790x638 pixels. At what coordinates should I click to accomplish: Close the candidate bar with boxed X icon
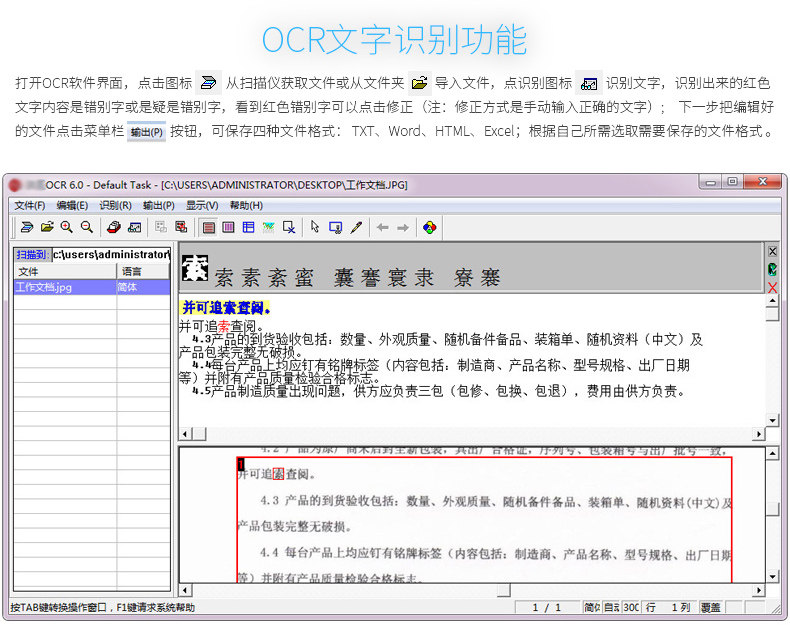[772, 251]
